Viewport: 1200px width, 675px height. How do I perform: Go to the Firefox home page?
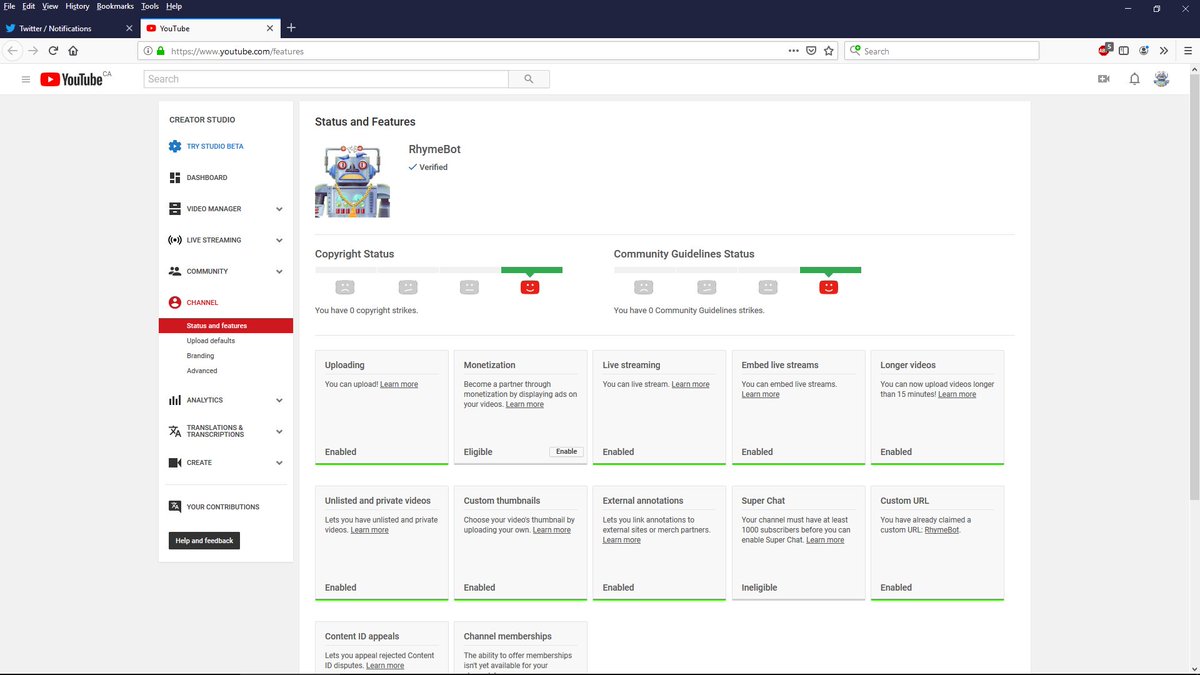point(73,51)
